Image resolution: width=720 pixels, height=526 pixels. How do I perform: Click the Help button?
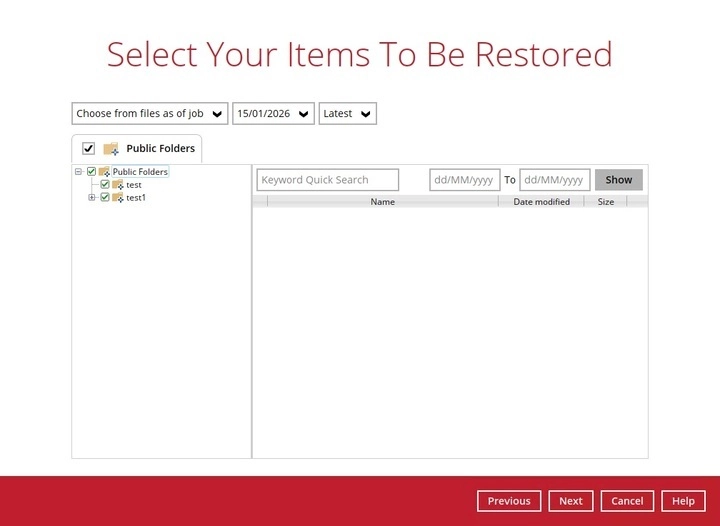[x=683, y=501]
